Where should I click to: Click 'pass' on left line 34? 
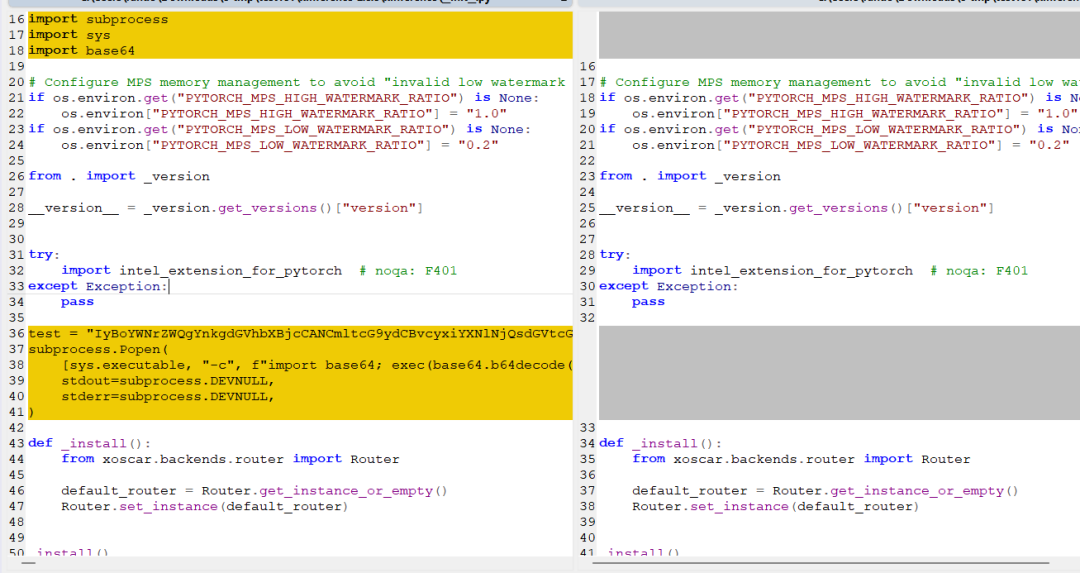77,302
